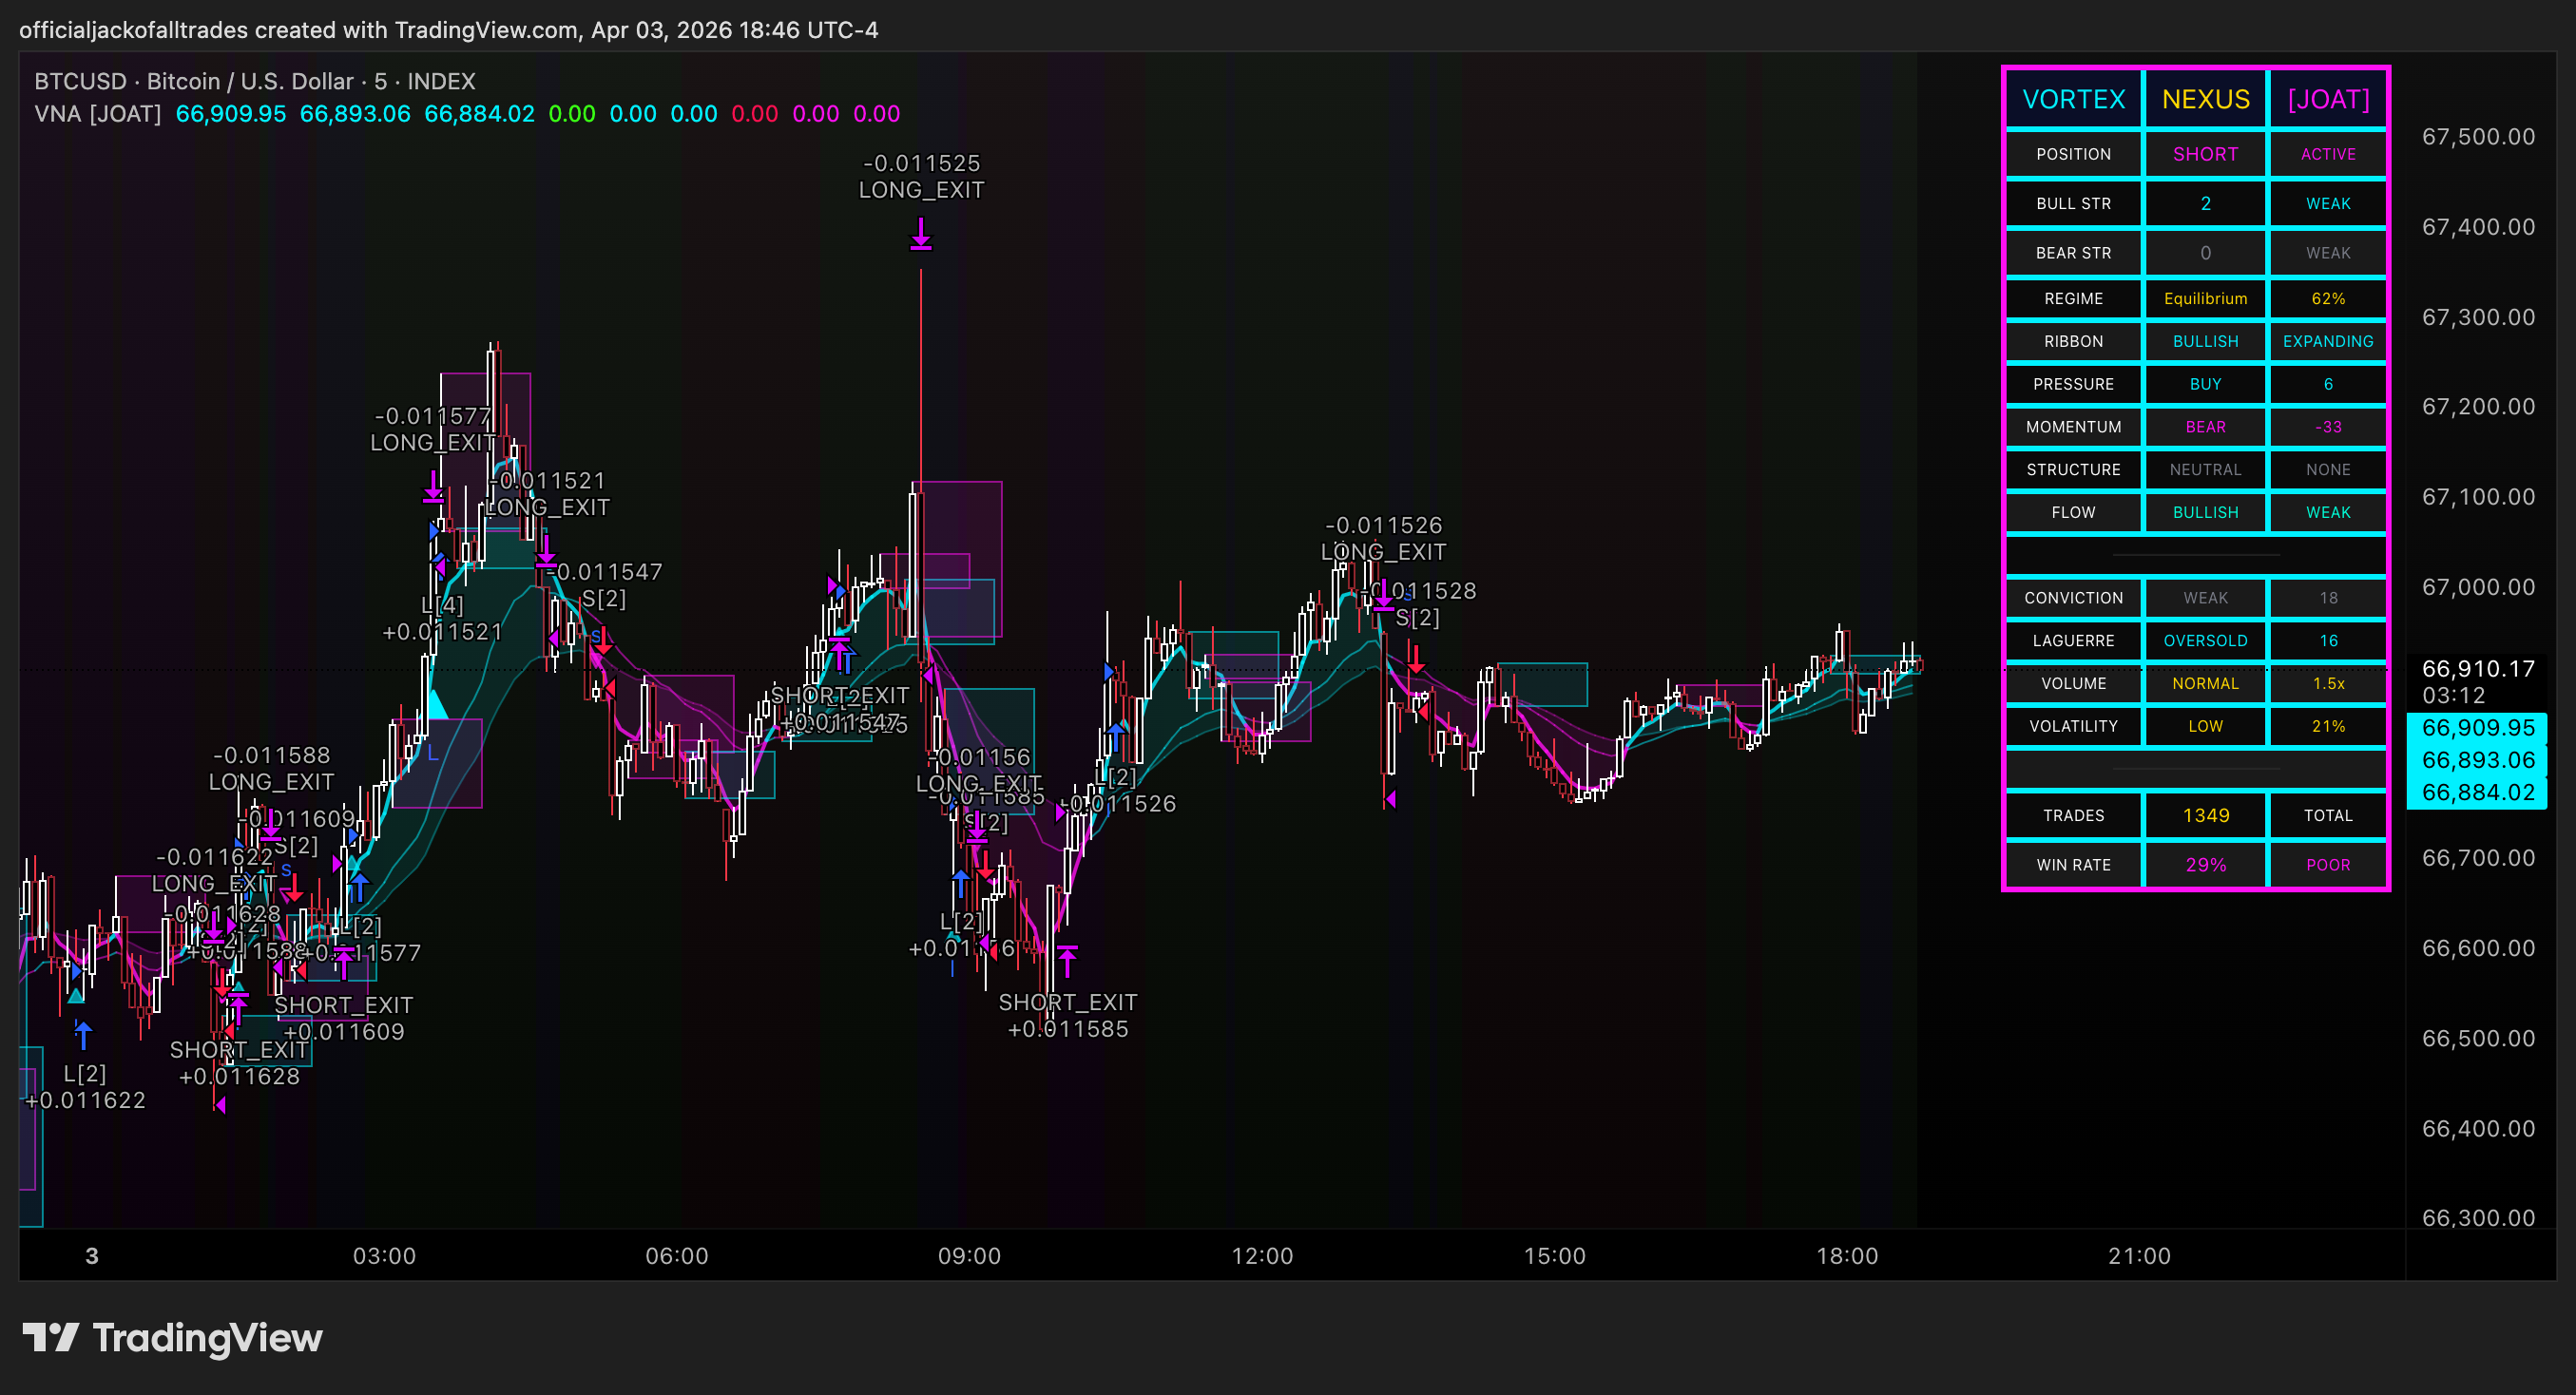
Task: Click the cyan 66,893.06 price axis tag
Action: point(2478,760)
